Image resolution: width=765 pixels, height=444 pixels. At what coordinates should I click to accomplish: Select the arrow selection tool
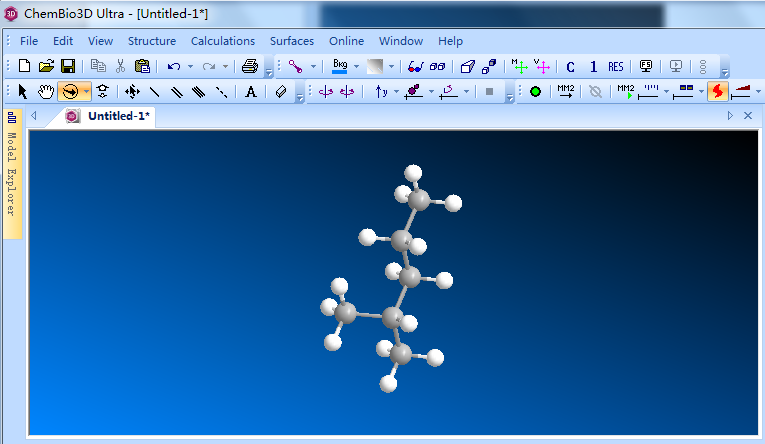tap(24, 91)
